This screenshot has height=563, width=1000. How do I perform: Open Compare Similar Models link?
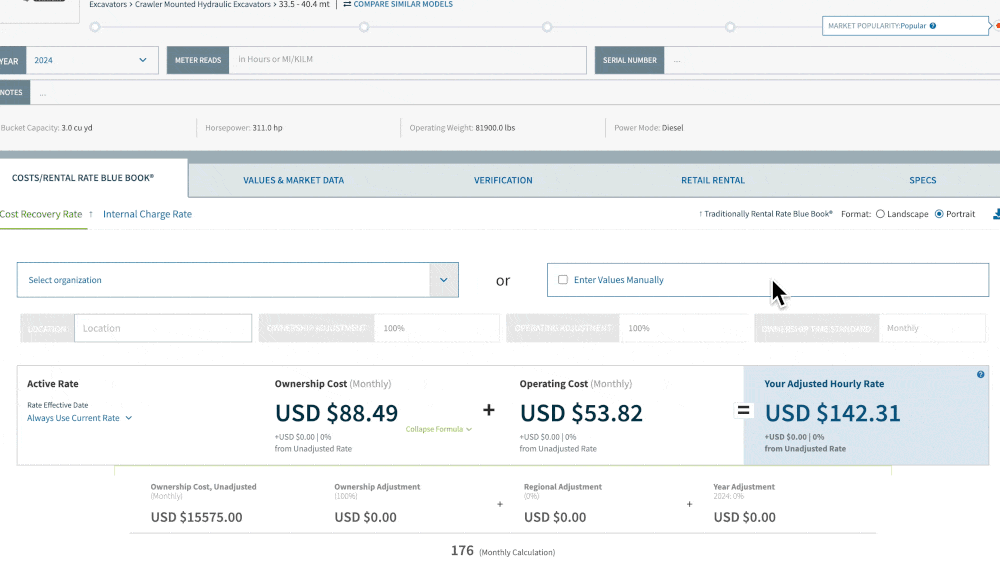pos(398,4)
